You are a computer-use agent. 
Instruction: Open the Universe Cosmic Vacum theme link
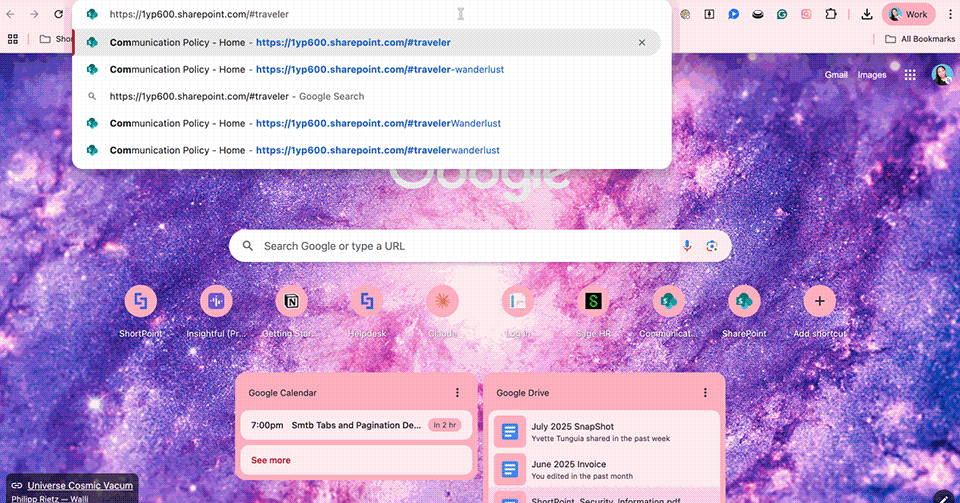80,485
